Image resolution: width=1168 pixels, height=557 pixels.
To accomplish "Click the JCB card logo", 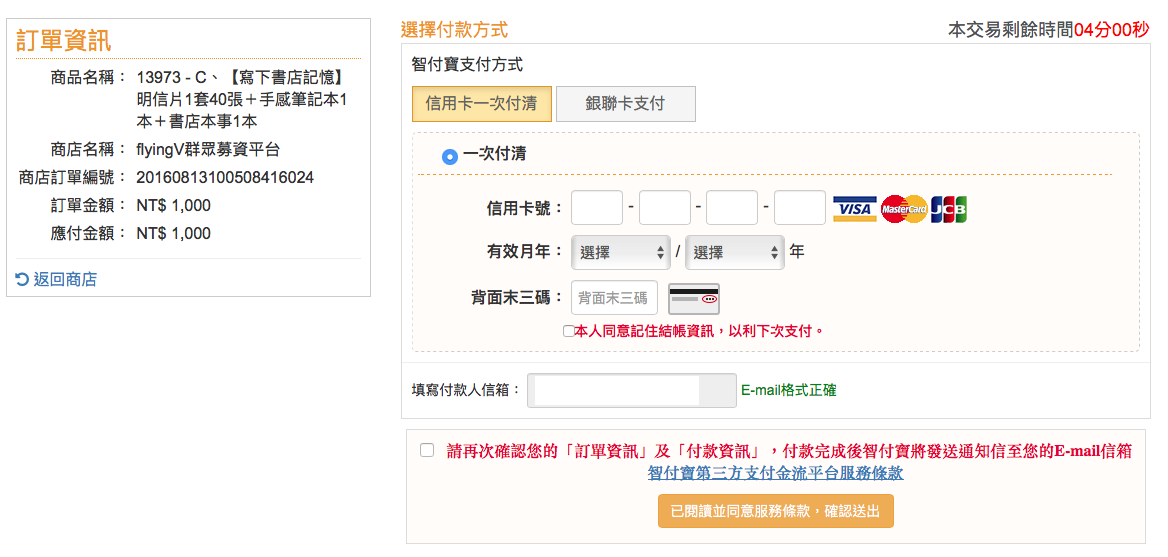I will coord(949,208).
